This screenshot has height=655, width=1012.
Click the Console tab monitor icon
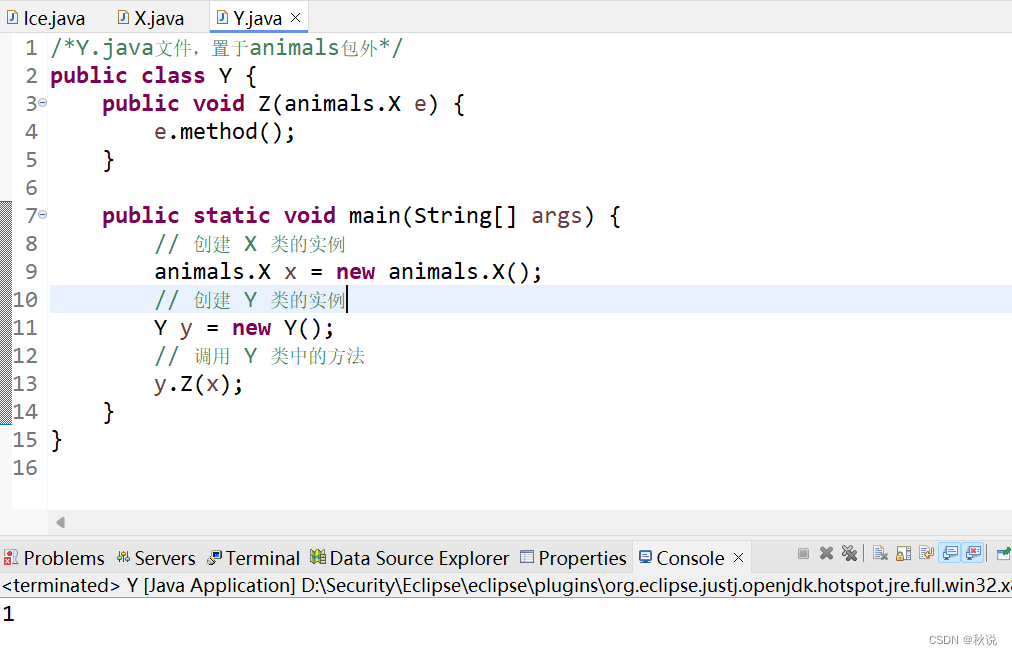tap(645, 556)
